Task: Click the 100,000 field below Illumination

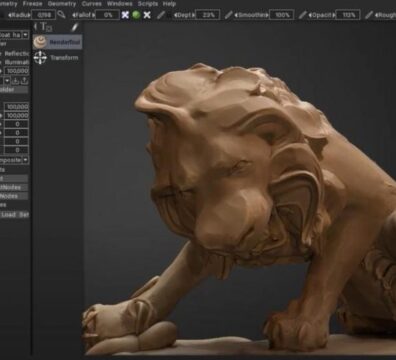Action: [17, 71]
